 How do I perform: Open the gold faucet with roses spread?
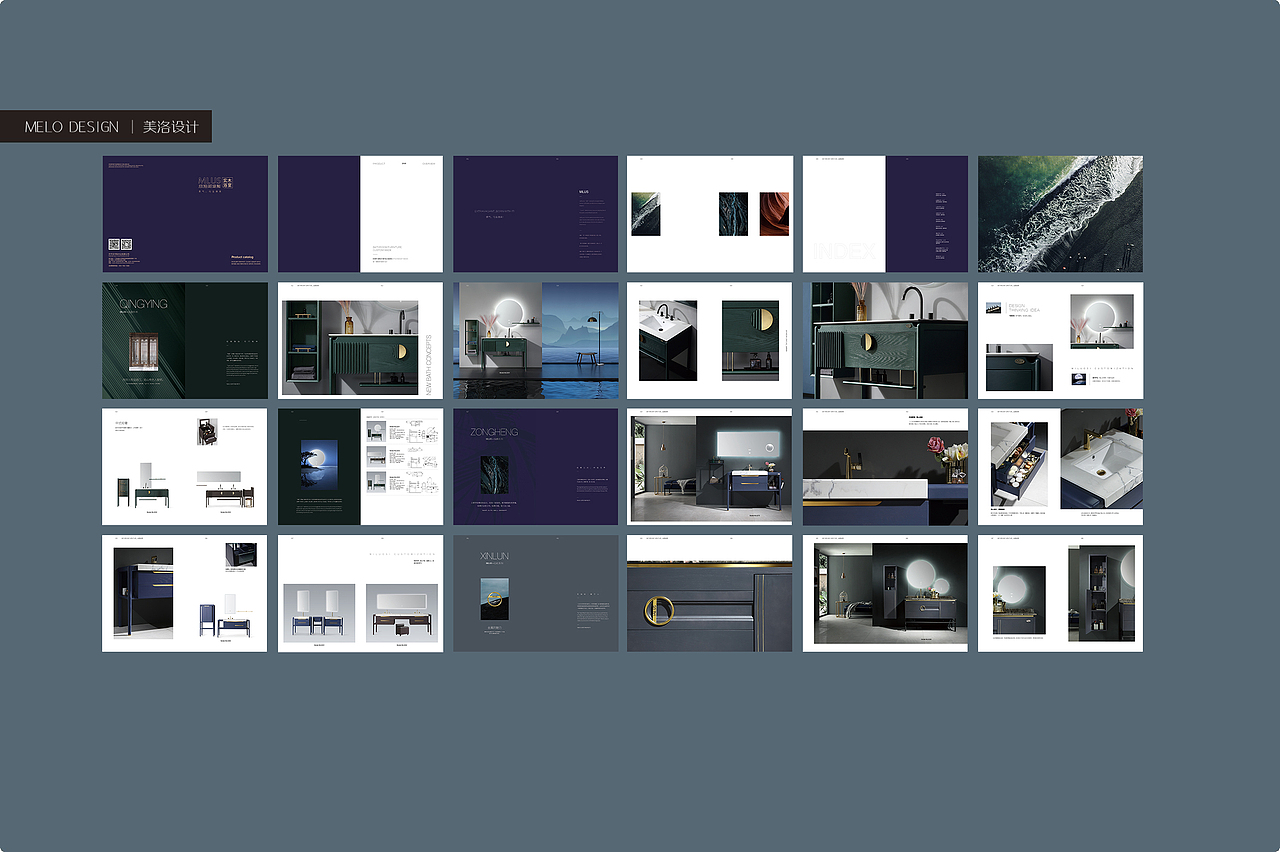(x=885, y=466)
